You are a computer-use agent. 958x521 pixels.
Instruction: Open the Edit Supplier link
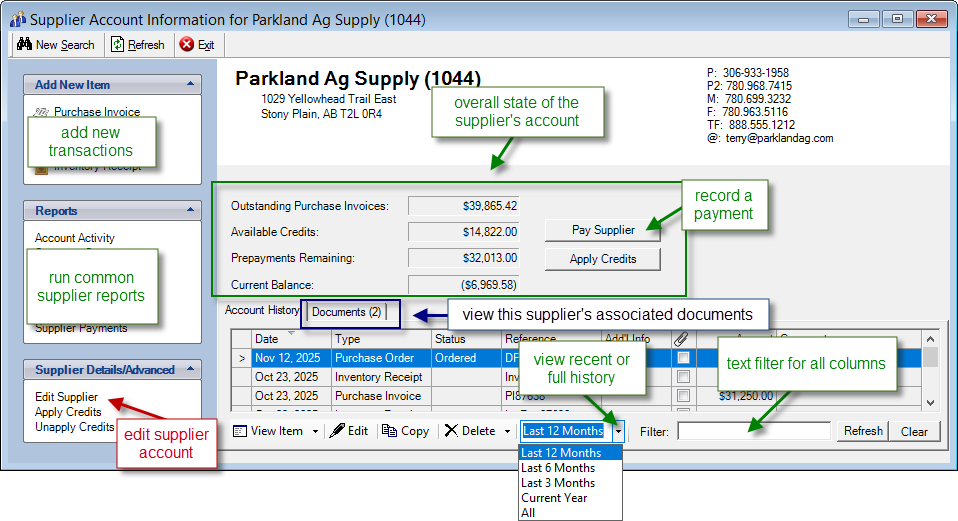coord(66,397)
